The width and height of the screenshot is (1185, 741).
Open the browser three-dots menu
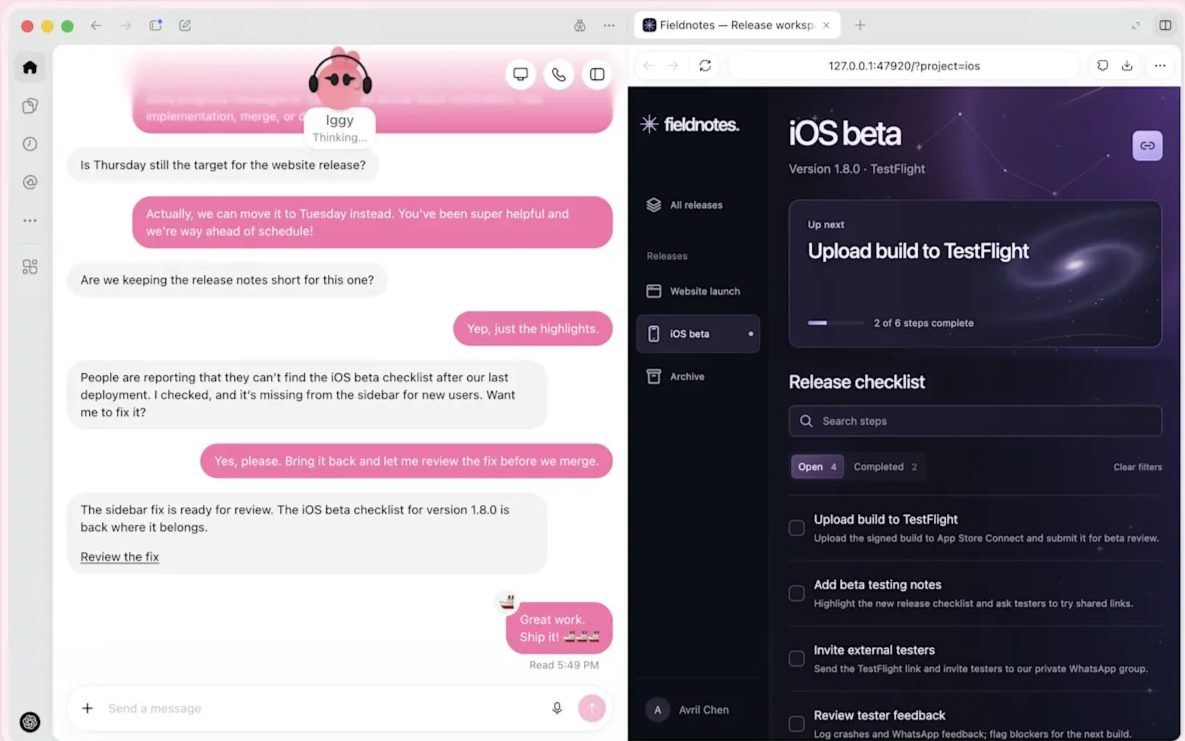point(1160,66)
